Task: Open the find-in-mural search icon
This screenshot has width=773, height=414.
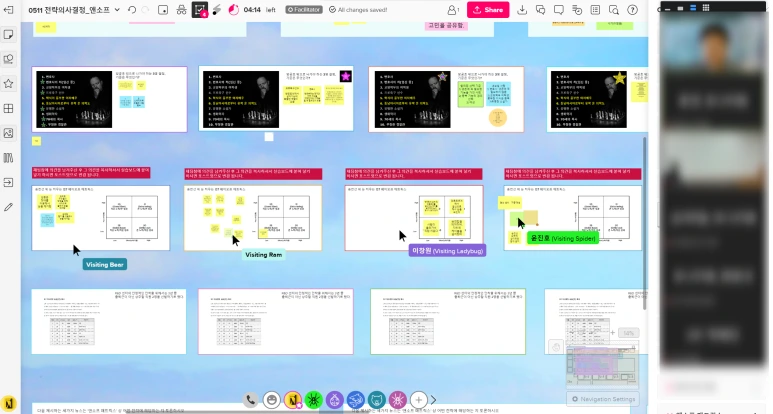Action: (614, 10)
